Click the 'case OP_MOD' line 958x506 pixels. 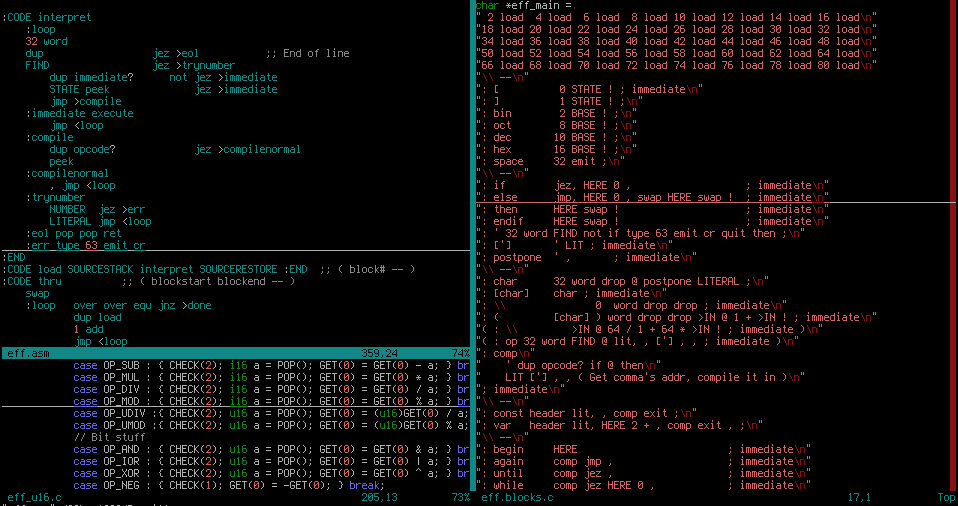tap(271, 402)
